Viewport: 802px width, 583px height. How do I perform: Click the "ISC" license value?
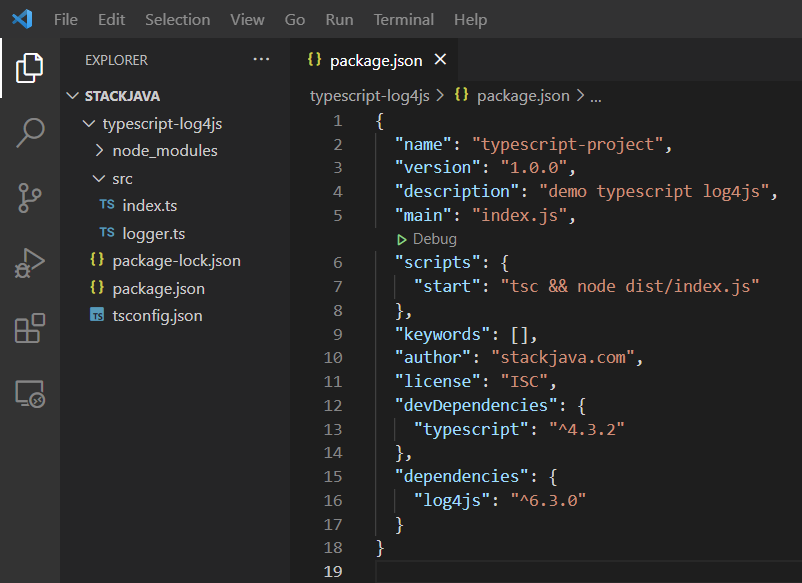524,382
